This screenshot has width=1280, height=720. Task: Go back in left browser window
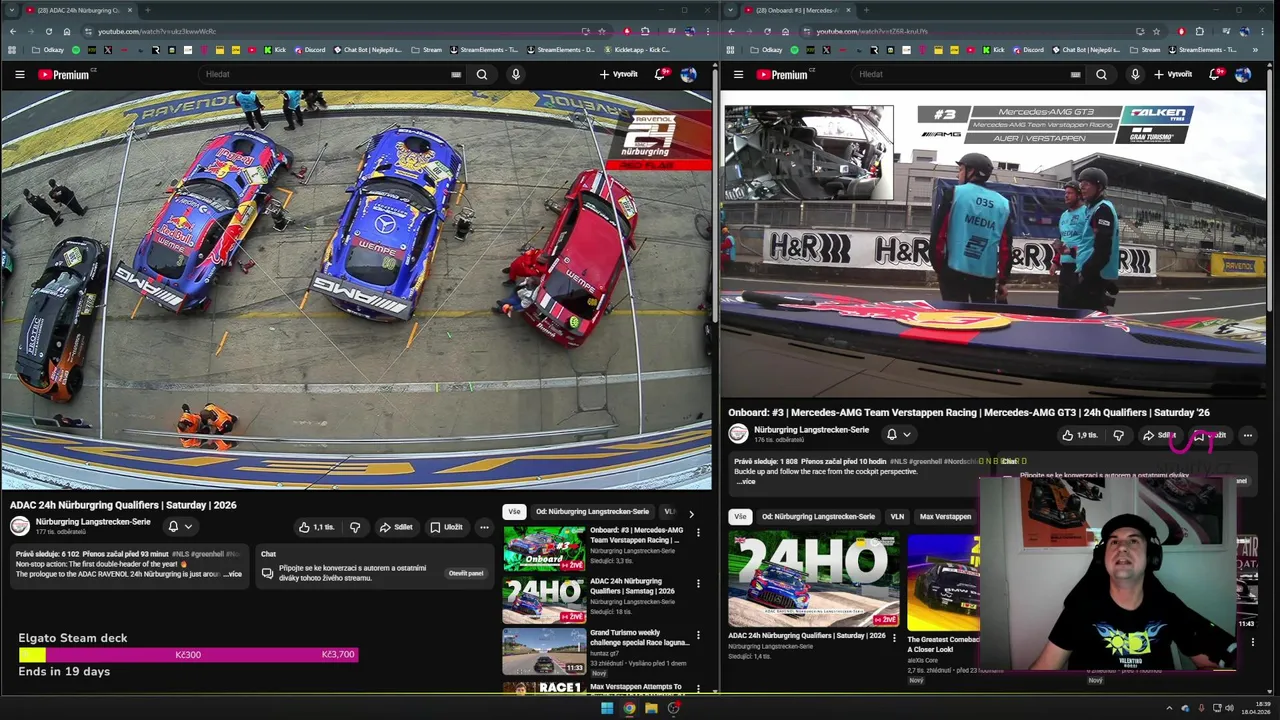pos(12,31)
